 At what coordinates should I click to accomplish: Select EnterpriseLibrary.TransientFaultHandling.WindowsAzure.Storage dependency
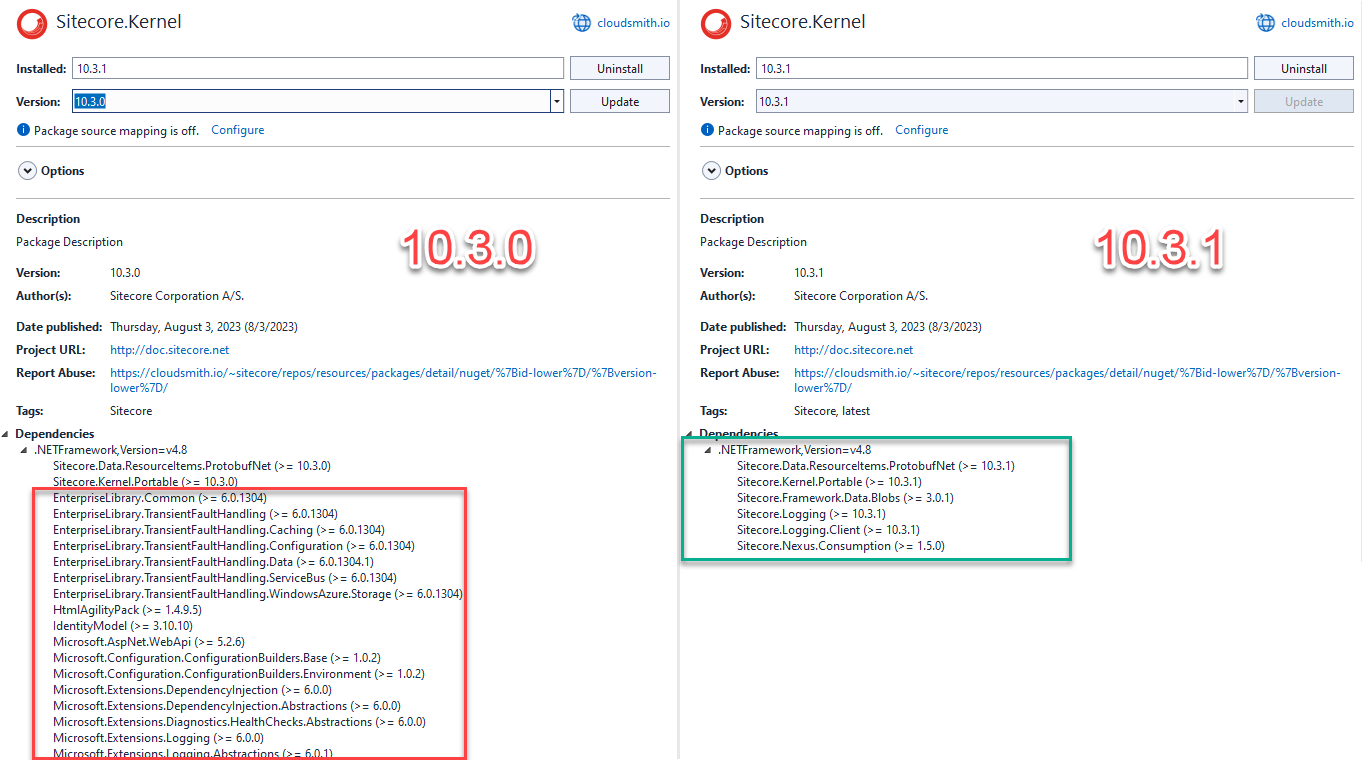(258, 594)
